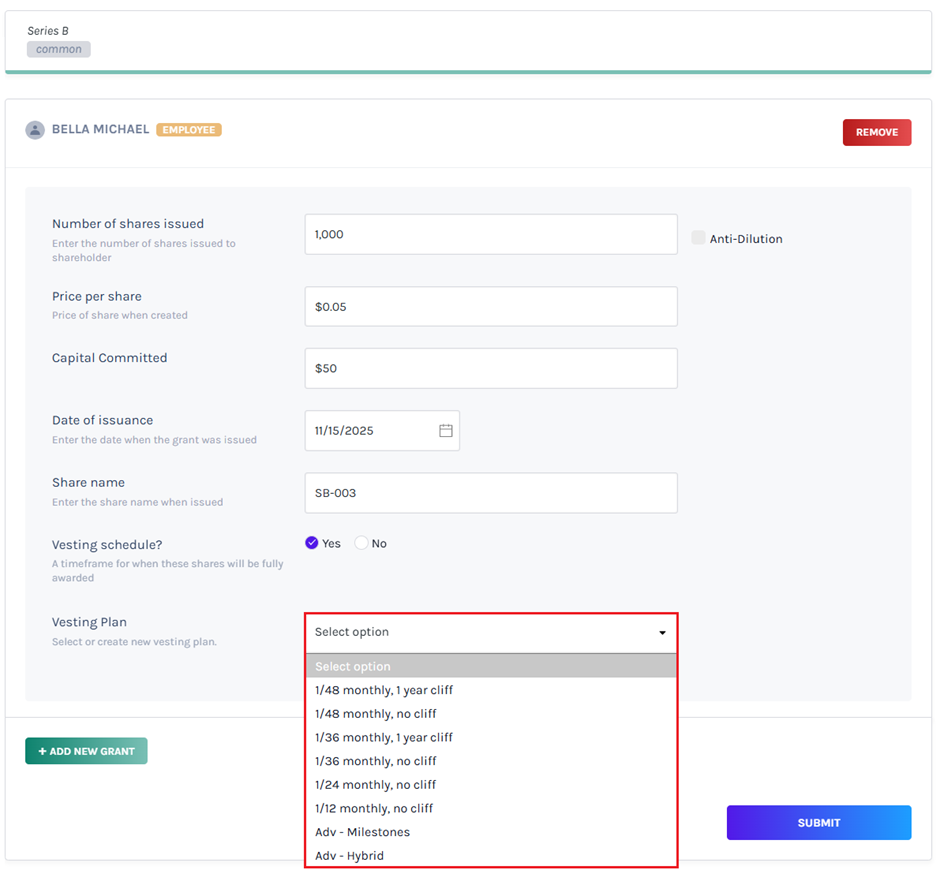Click the calendar icon in date field
This screenshot has width=940, height=870.
(446, 431)
